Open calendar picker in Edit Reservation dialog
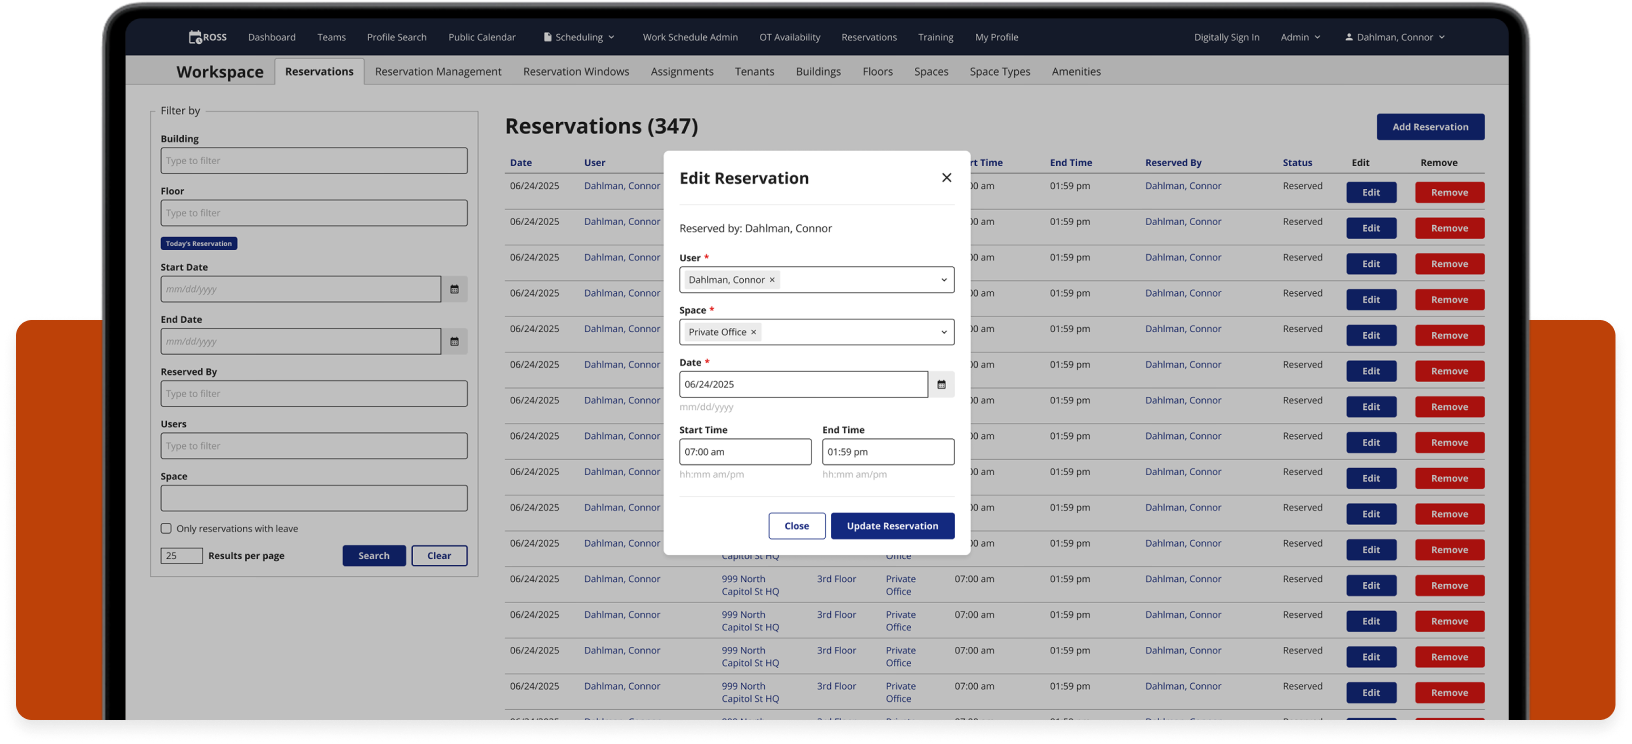This screenshot has height=744, width=1632. point(941,384)
